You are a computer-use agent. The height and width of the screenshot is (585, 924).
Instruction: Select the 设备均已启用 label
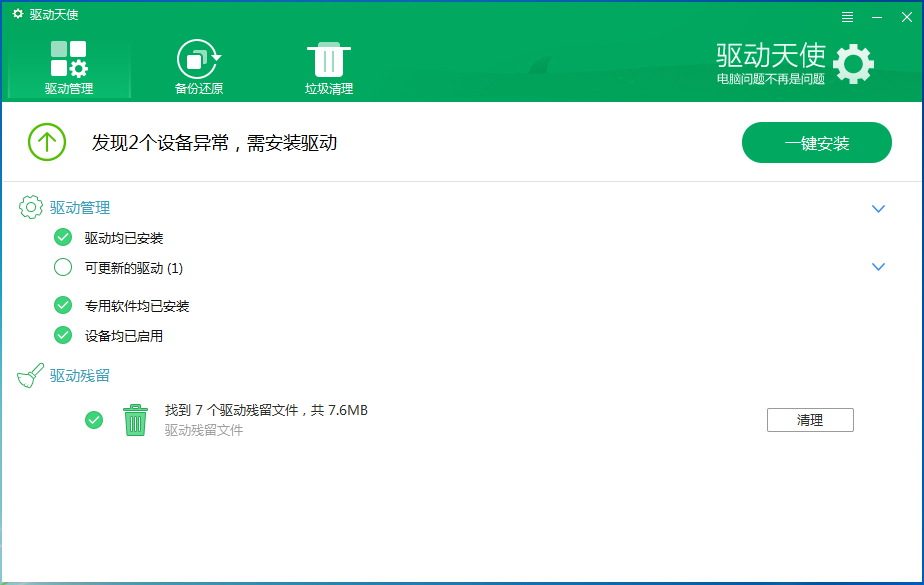[x=124, y=336]
